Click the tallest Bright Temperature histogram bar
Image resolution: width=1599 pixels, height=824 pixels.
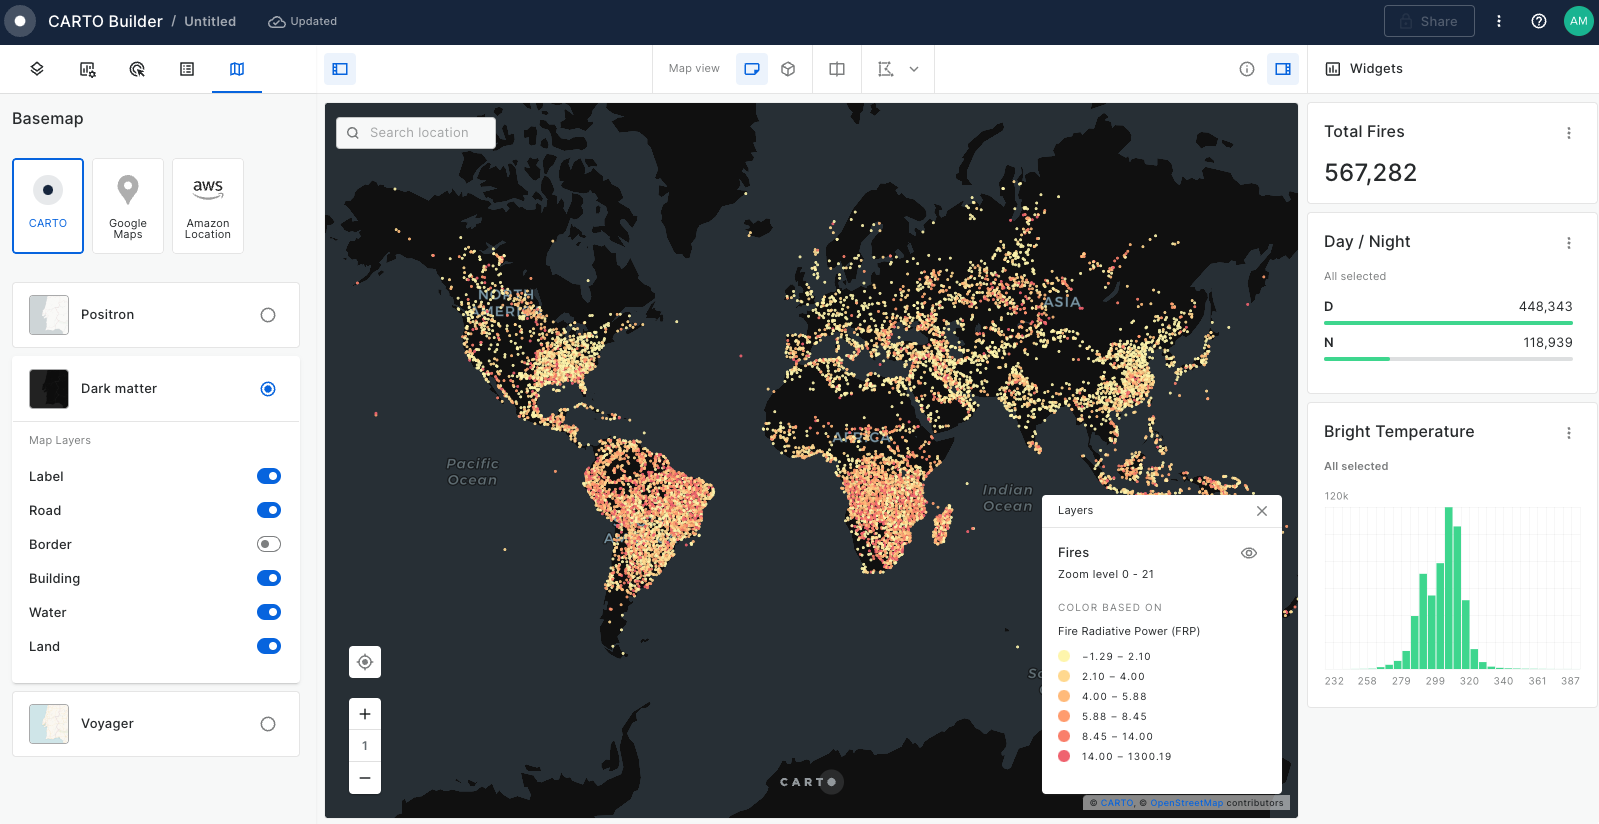(1448, 590)
